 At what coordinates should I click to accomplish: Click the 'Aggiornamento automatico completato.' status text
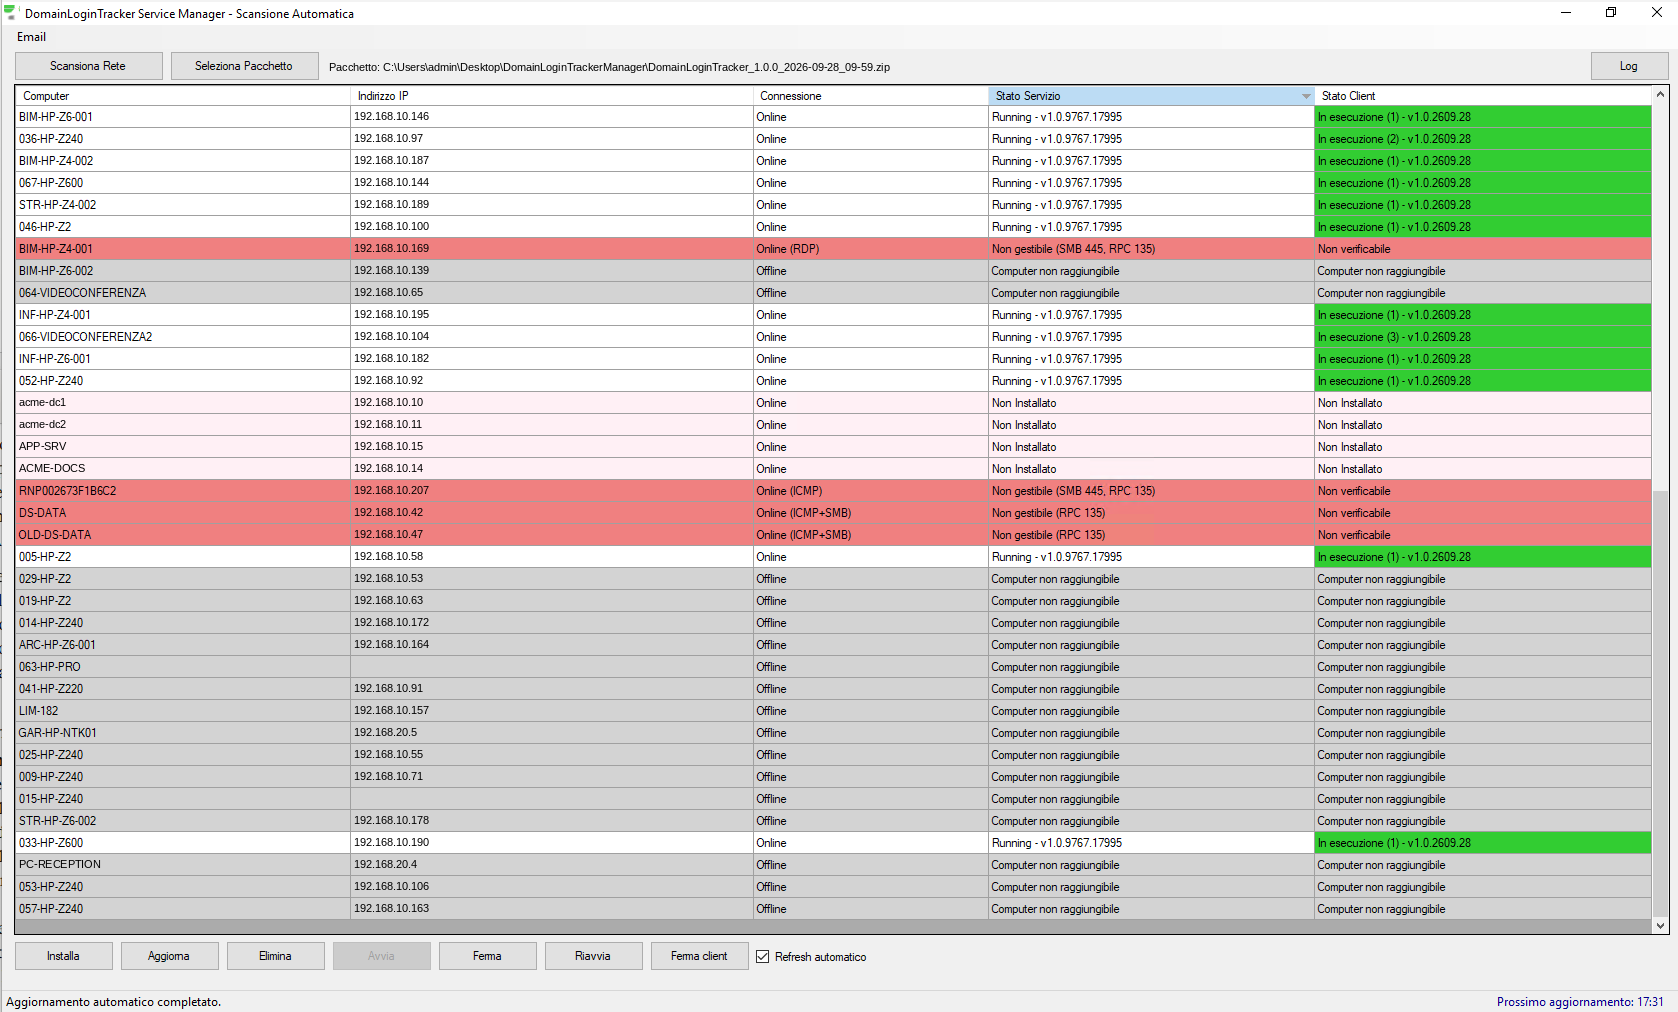pyautogui.click(x=114, y=1002)
